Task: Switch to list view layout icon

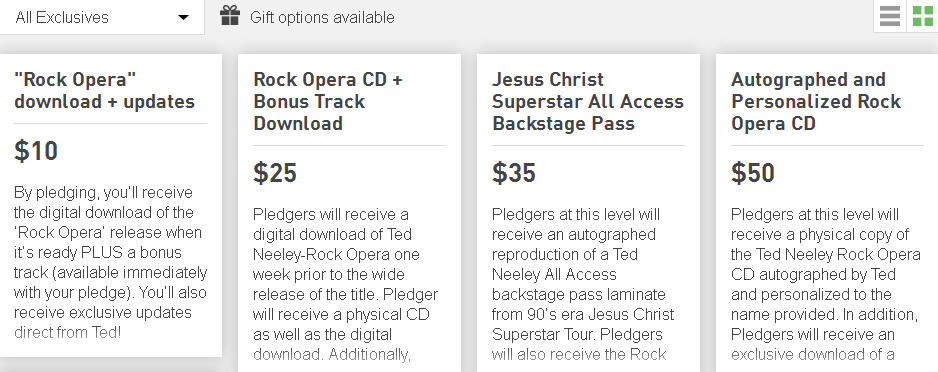Action: click(890, 16)
